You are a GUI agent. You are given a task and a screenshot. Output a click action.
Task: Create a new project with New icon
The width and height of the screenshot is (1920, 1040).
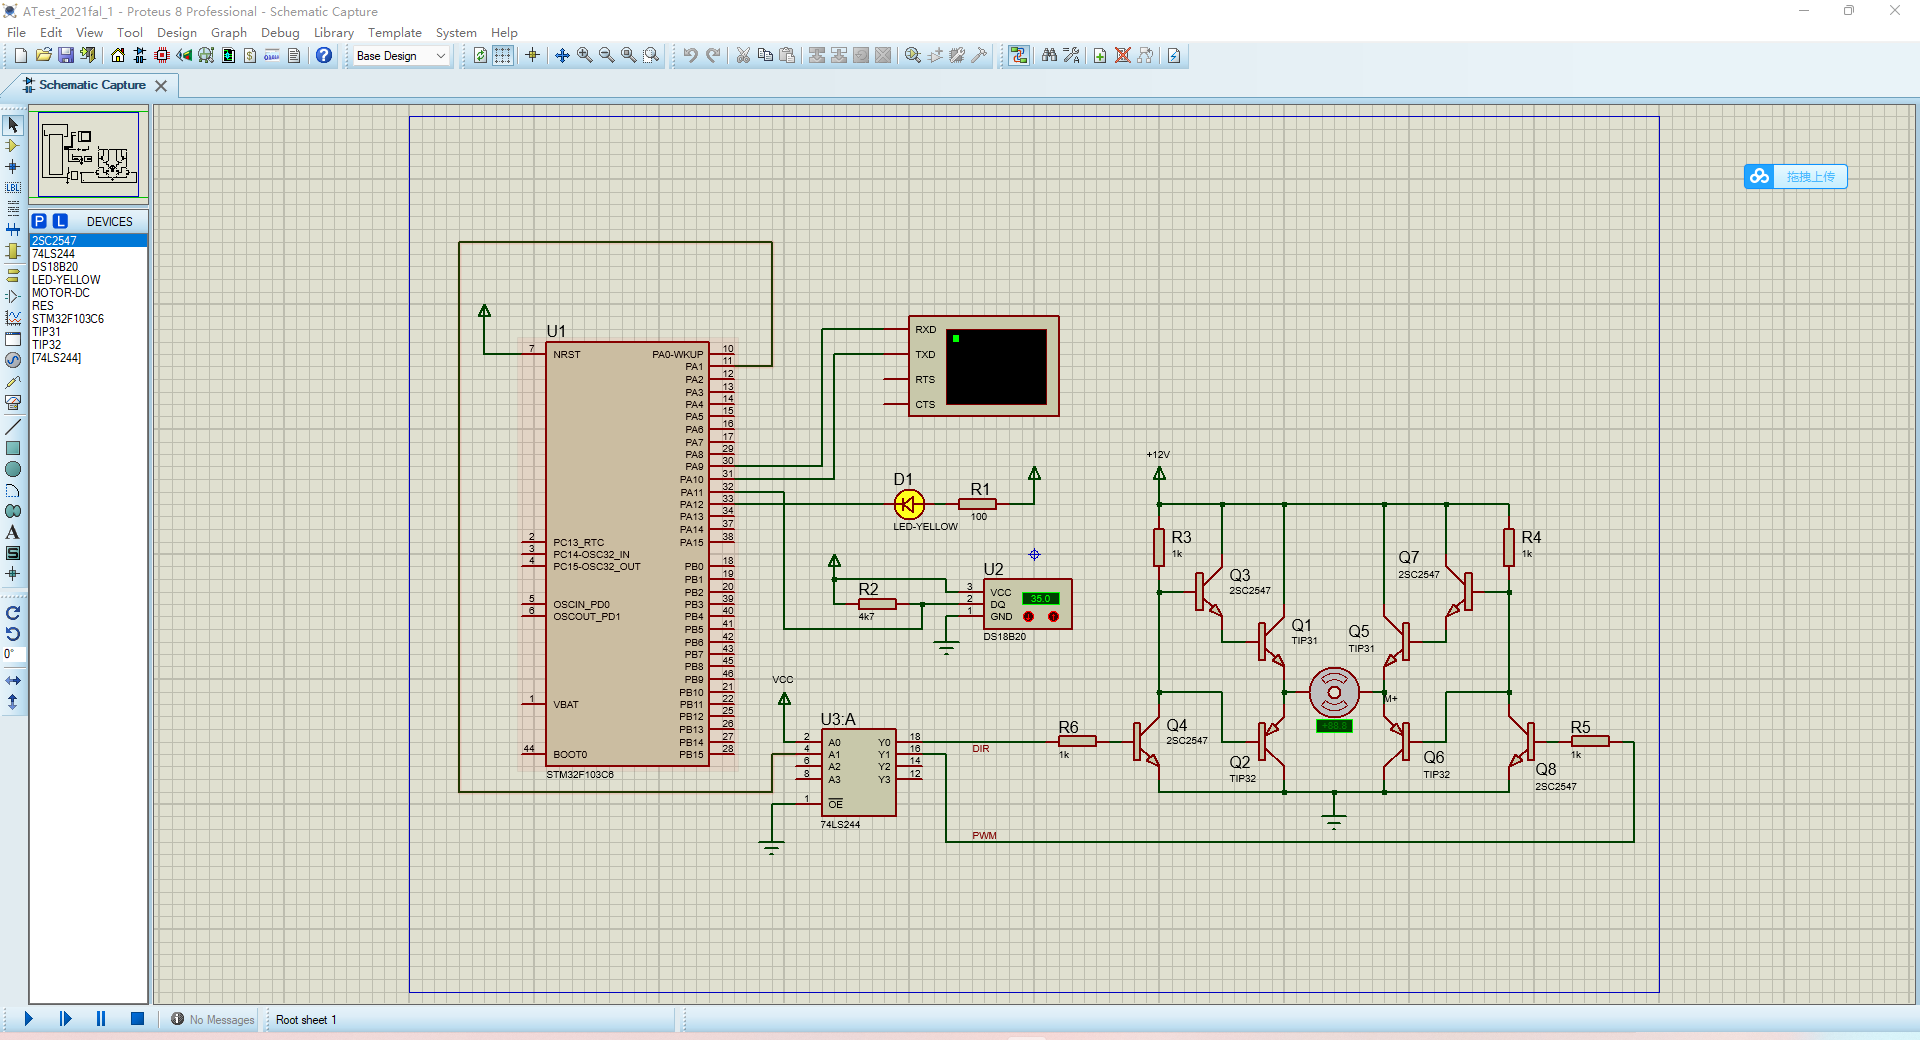[x=21, y=56]
